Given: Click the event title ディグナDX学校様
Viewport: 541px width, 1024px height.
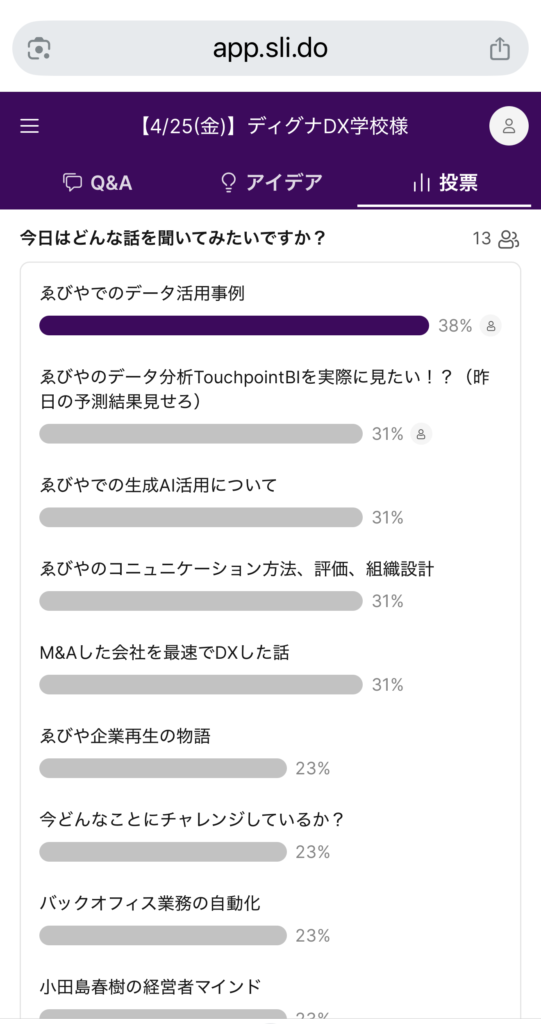Looking at the screenshot, I should pos(273,126).
